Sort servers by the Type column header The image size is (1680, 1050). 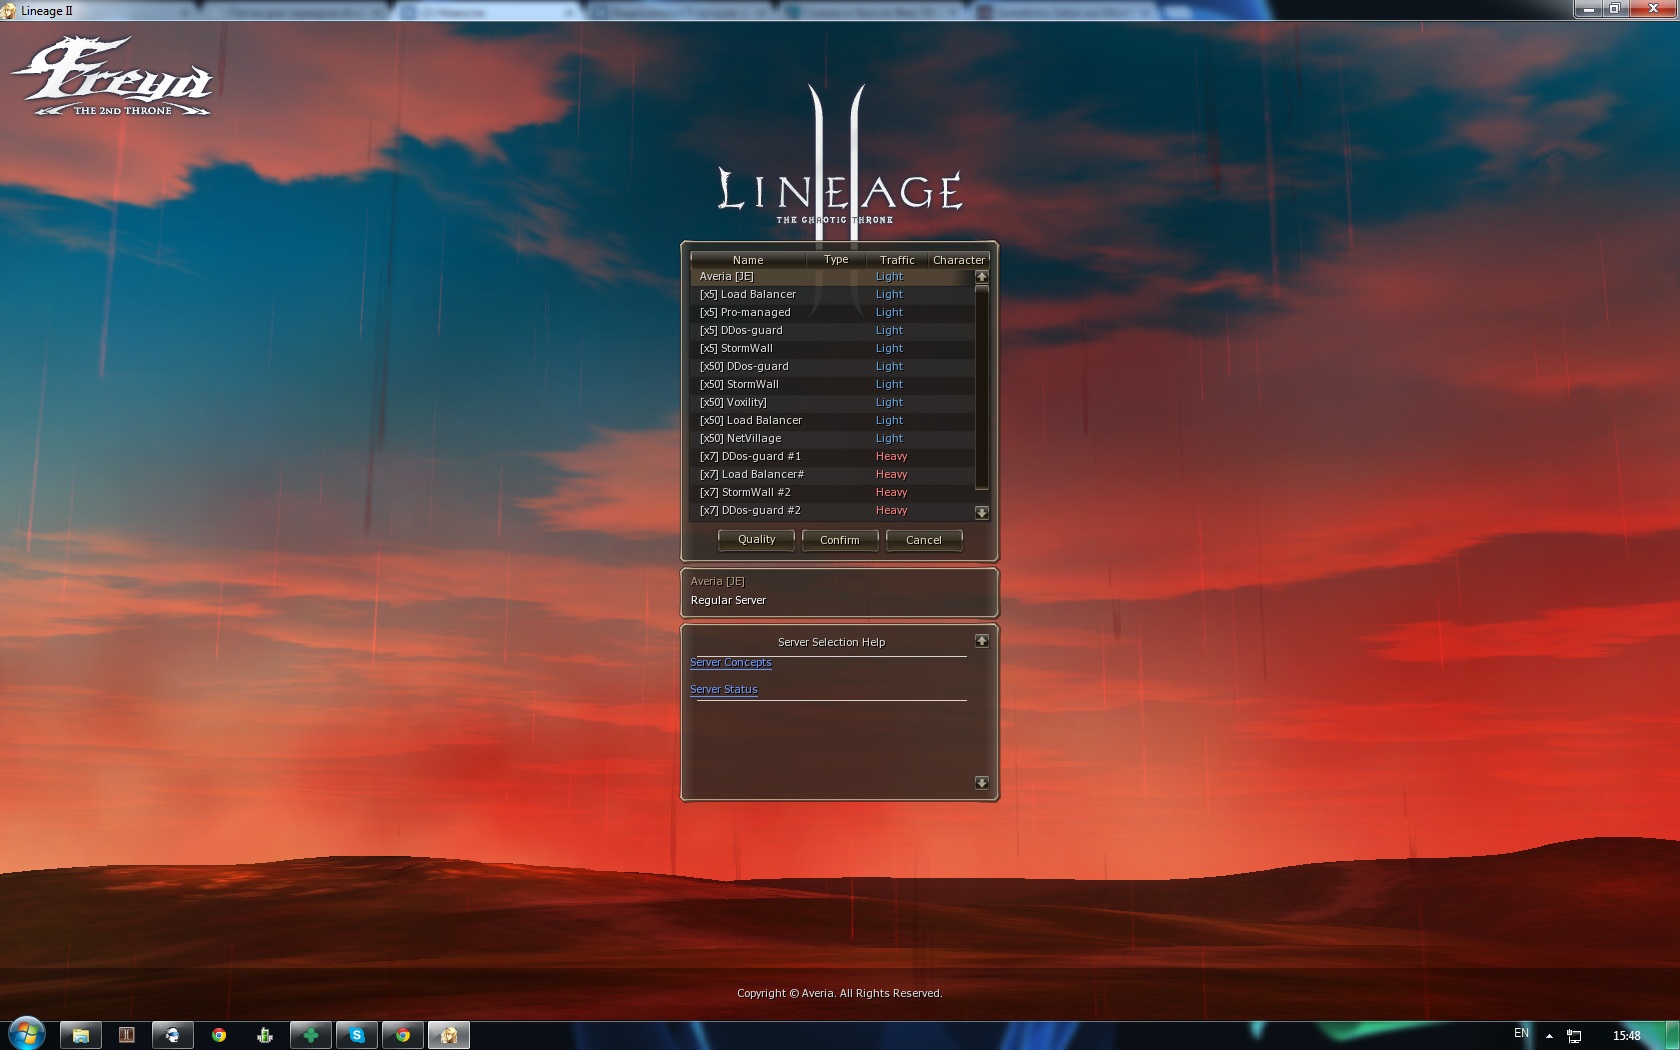[x=836, y=260]
